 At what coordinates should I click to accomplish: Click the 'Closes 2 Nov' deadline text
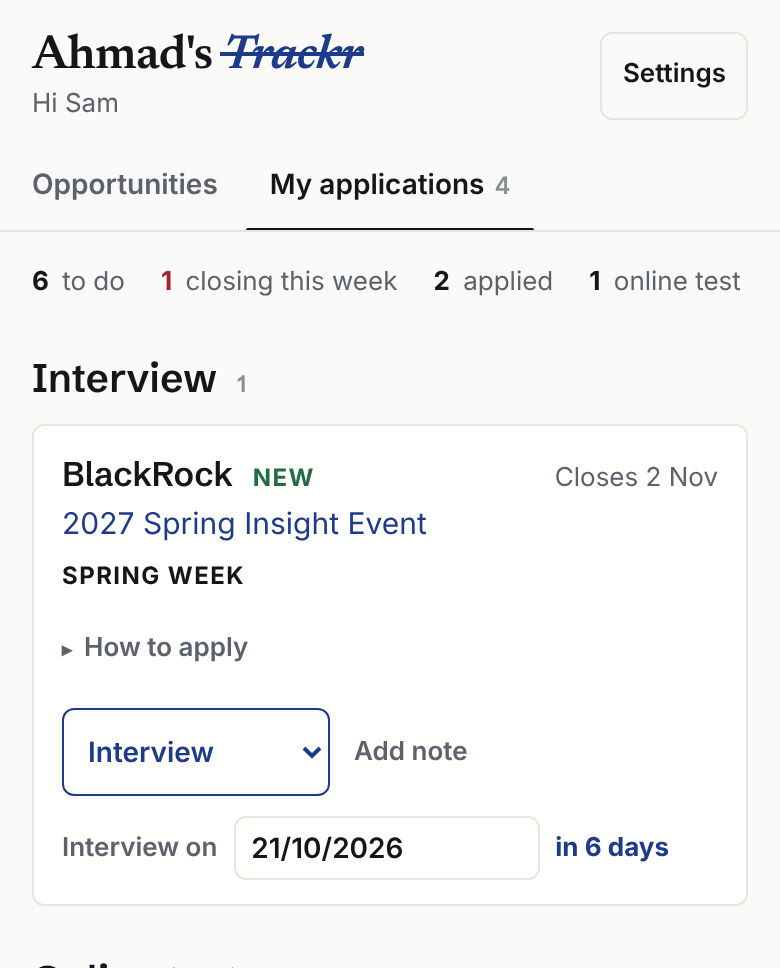[x=636, y=477]
